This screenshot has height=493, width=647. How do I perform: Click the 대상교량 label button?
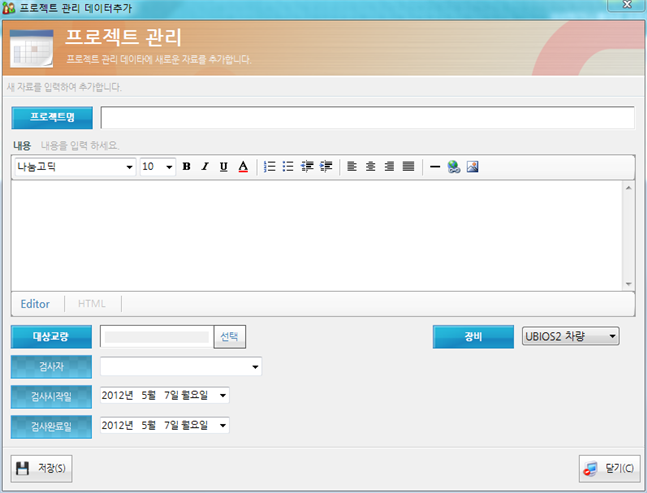(51, 337)
